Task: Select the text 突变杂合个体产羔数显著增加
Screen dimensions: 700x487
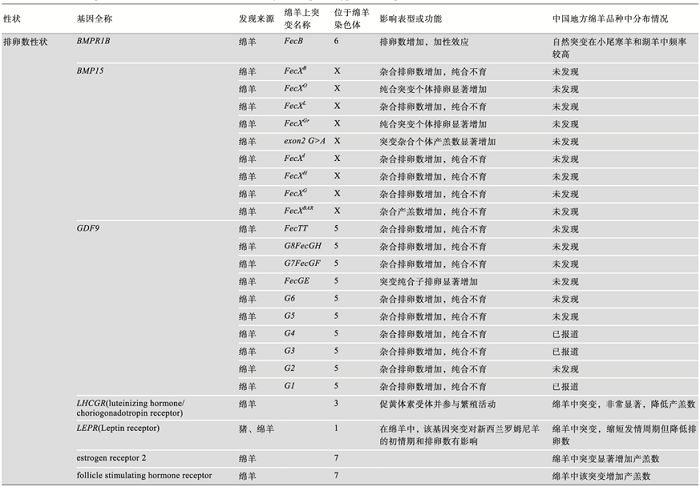Action: (438, 142)
